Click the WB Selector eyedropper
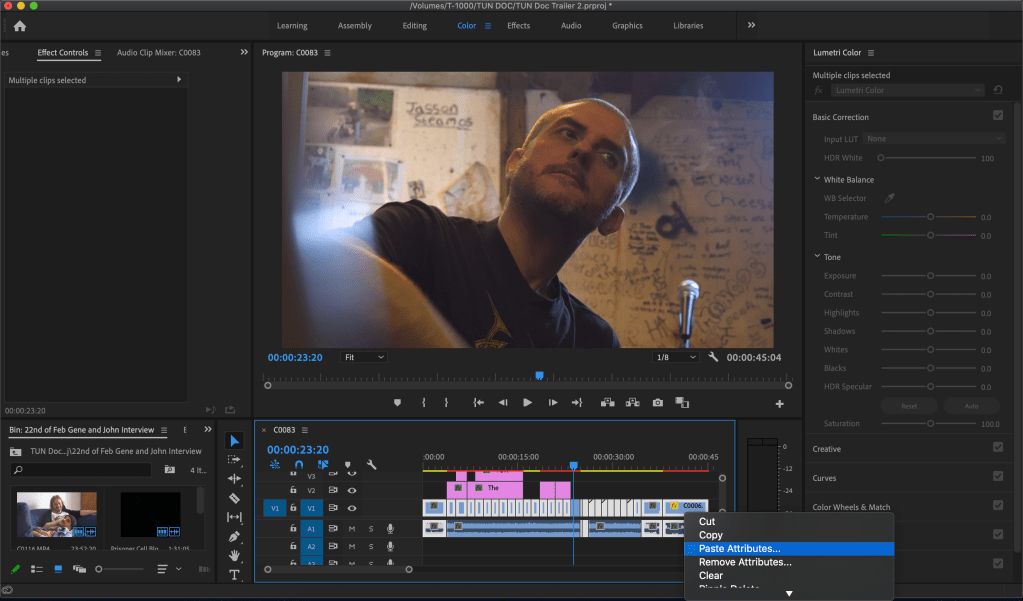Image resolution: width=1023 pixels, height=601 pixels. [x=888, y=198]
